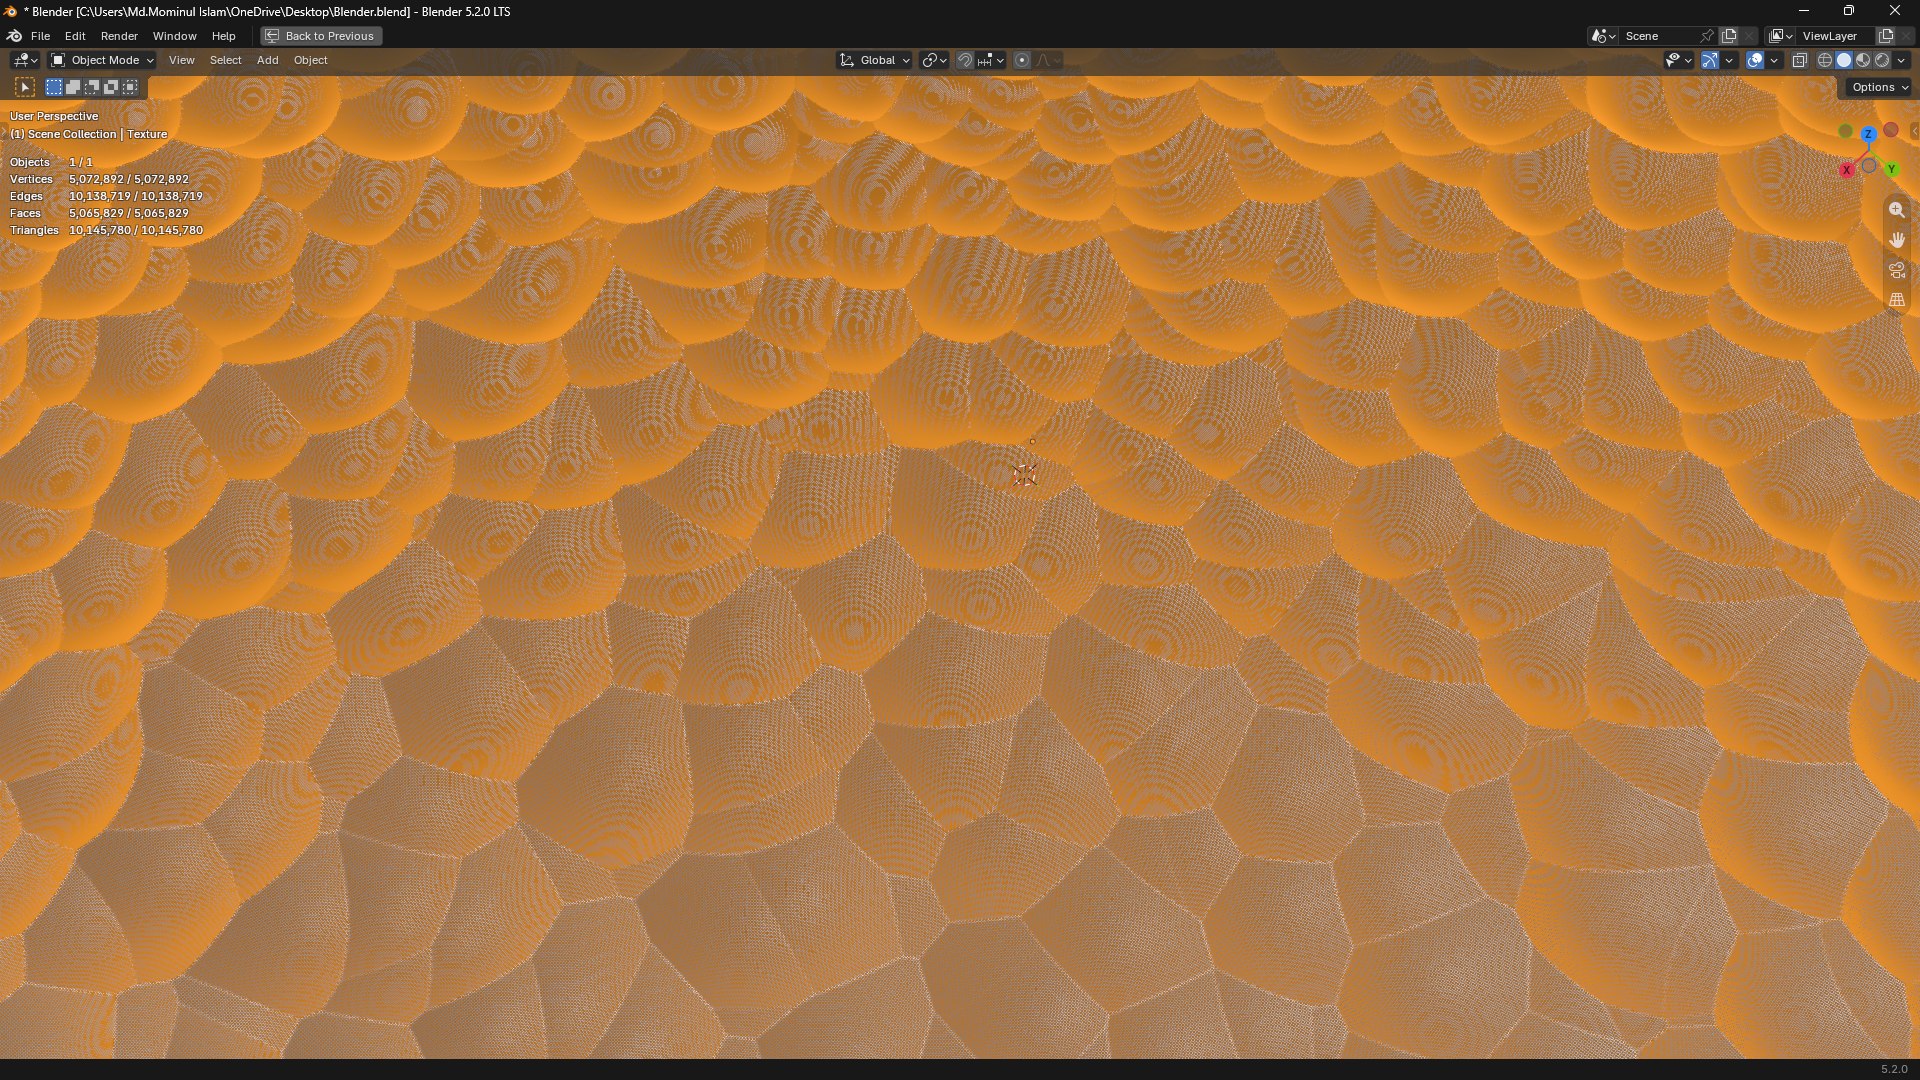Screen dimensions: 1920x1080
Task: Expand the snapping options dropdown
Action: [x=991, y=61]
